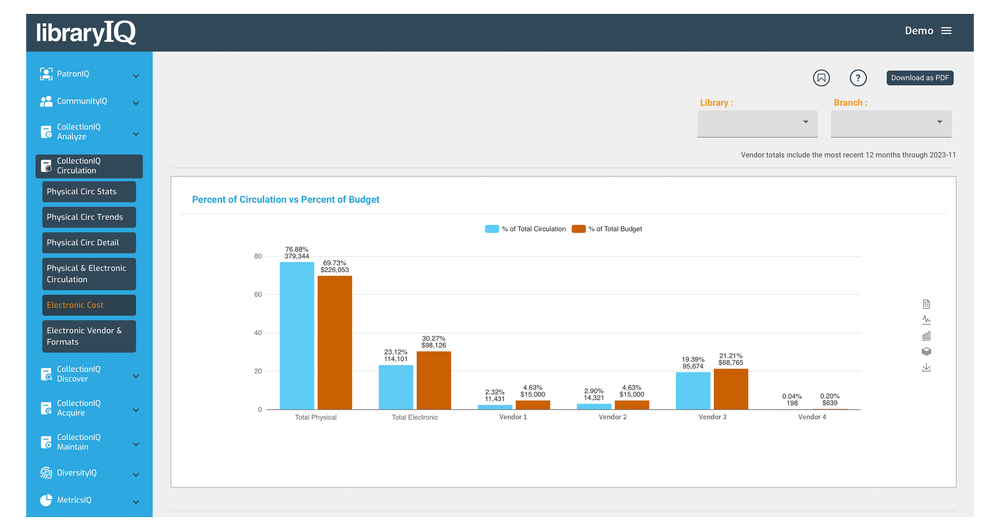The image size is (1000, 531).
Task: Click the chart title Percent of Circulation vs Percent of Budget
Action: click(286, 200)
